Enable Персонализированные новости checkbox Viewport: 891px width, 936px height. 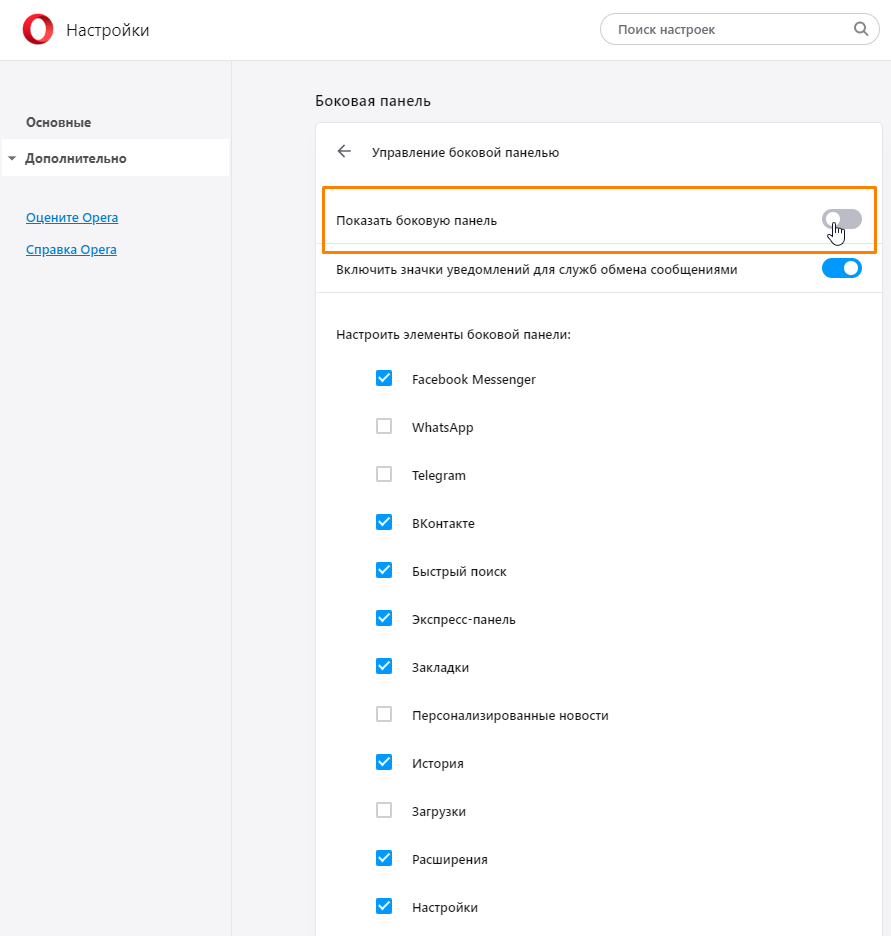coord(384,715)
